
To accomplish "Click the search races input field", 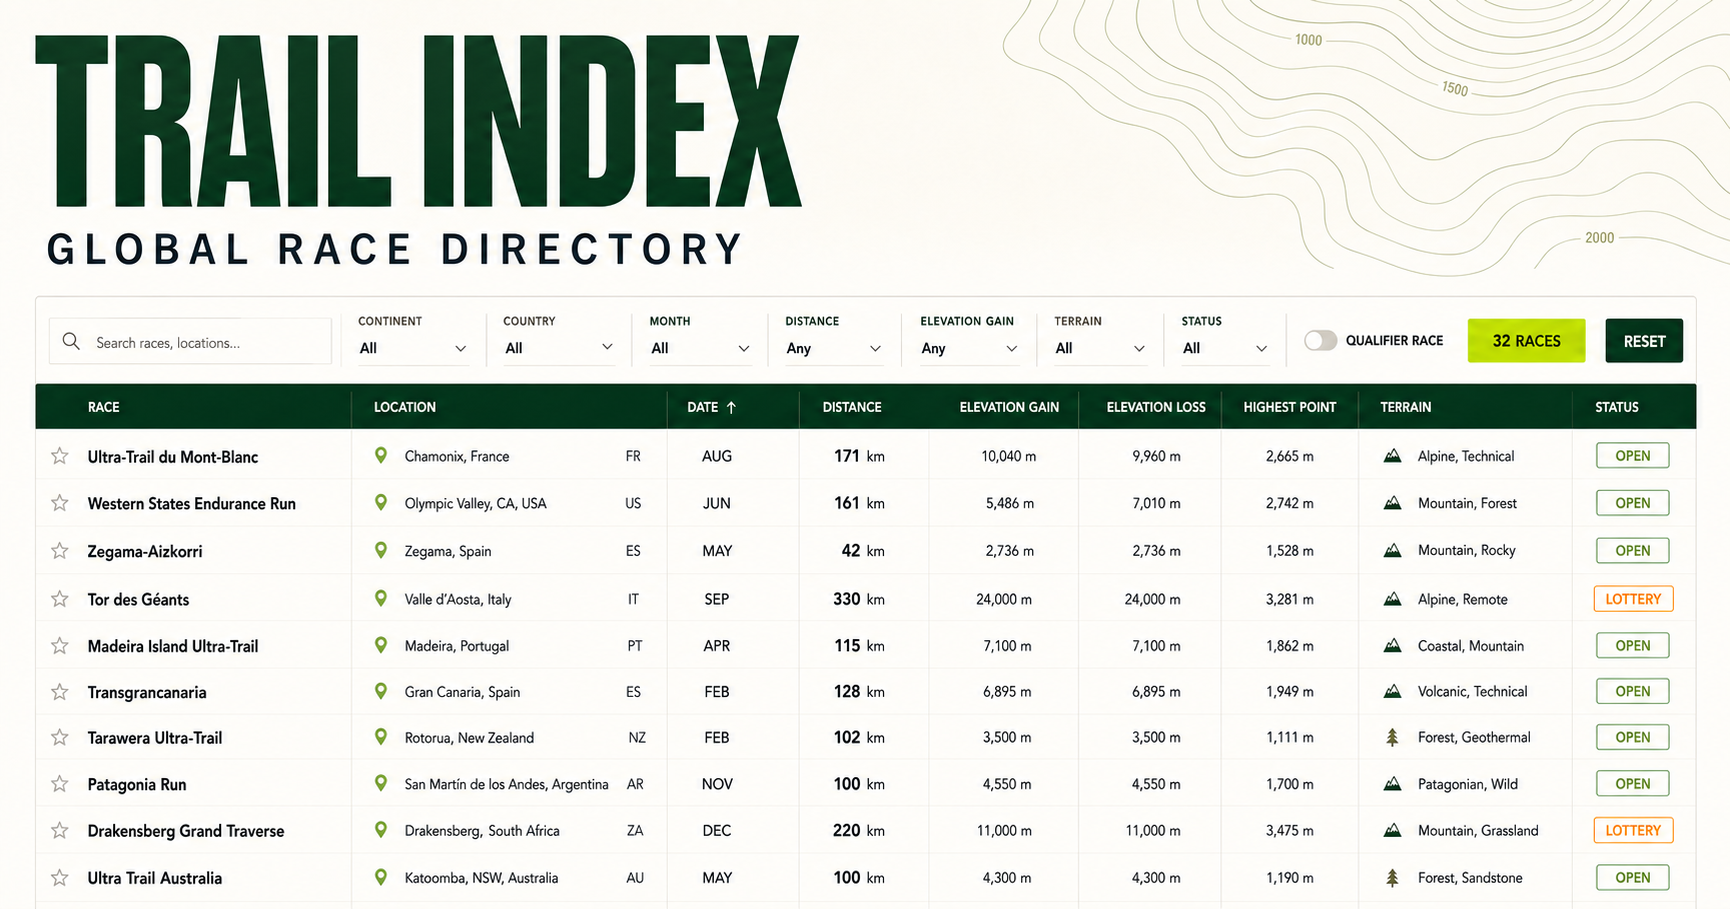I will coord(190,341).
